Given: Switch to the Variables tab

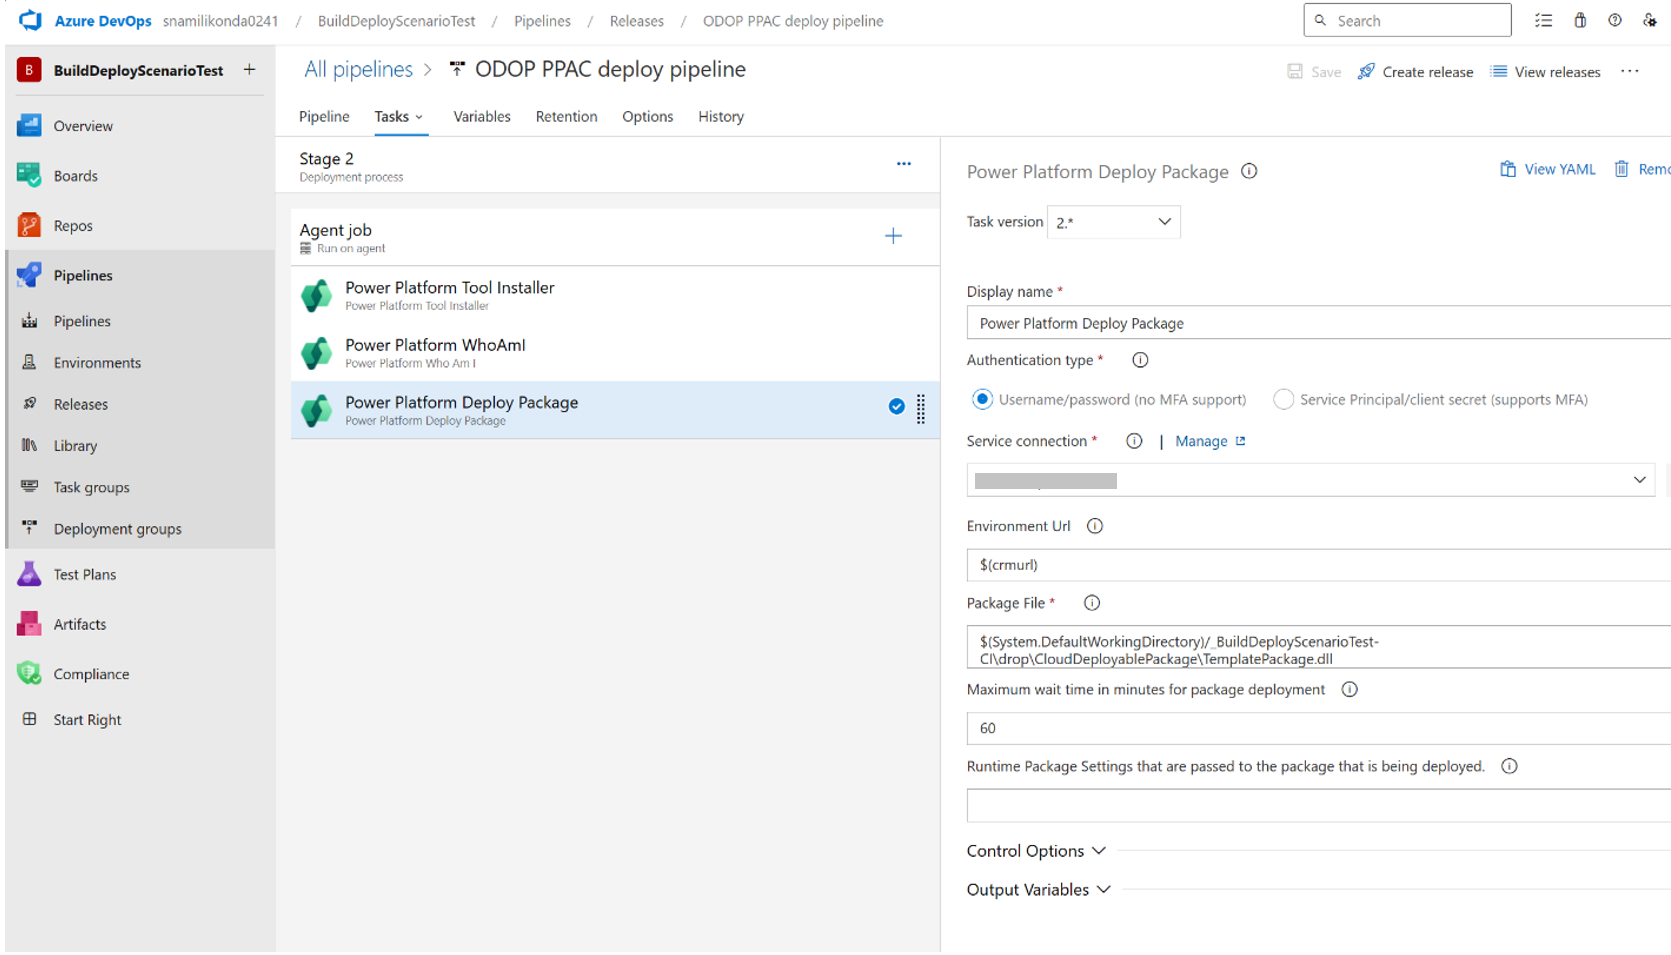Looking at the screenshot, I should [x=481, y=116].
